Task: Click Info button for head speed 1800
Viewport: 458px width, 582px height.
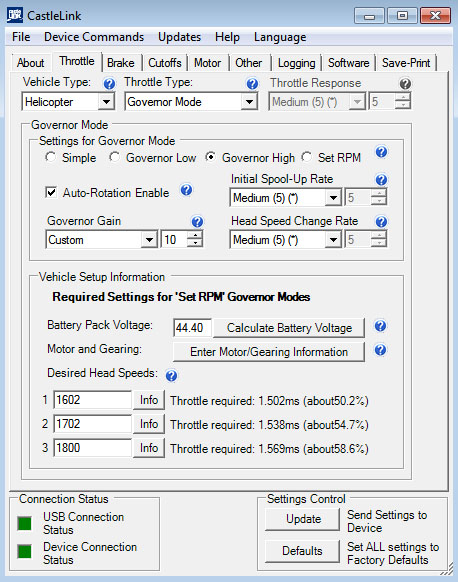Action: (x=149, y=448)
